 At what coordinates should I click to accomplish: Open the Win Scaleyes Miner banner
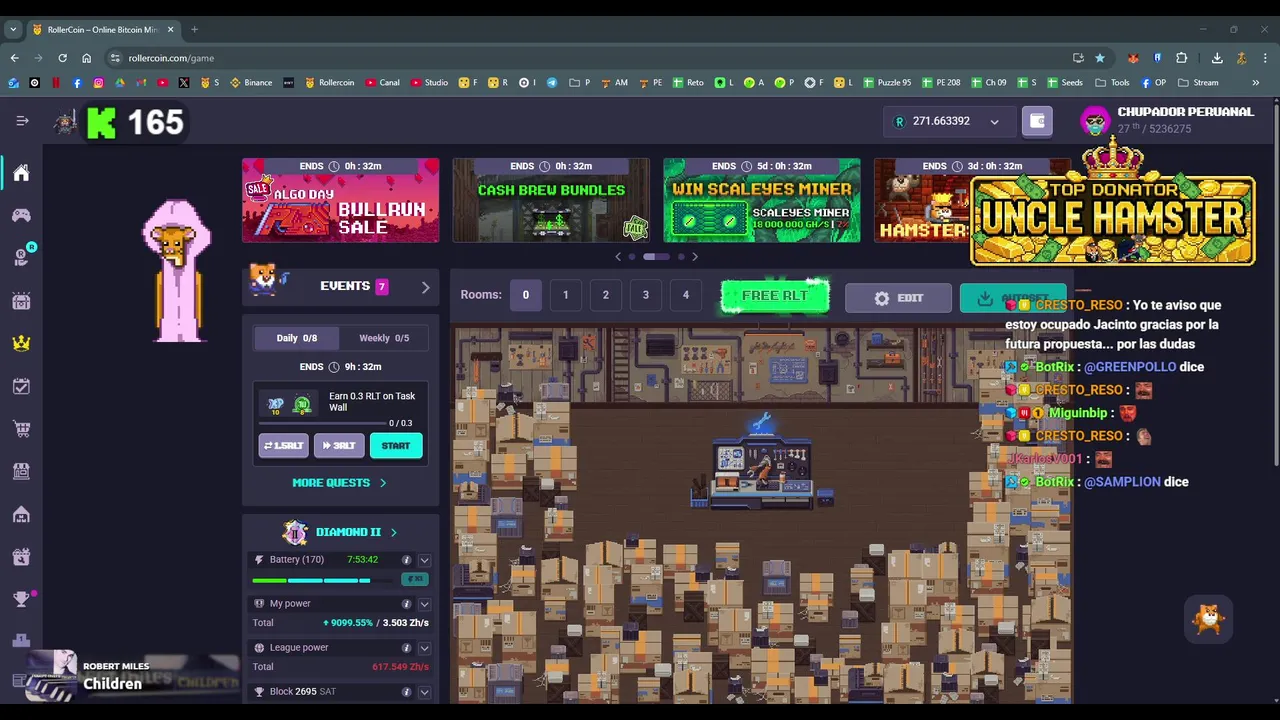[x=762, y=200]
